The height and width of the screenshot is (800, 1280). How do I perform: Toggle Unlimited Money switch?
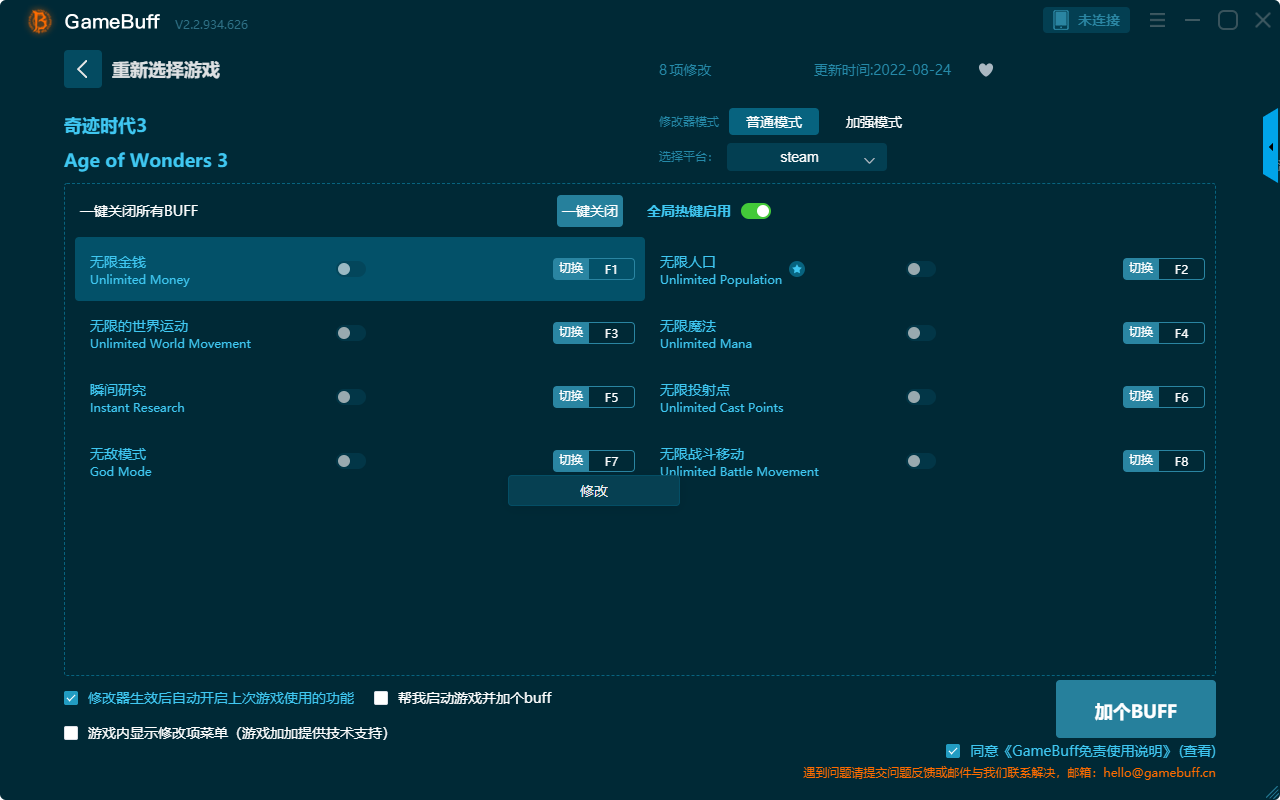tap(351, 269)
